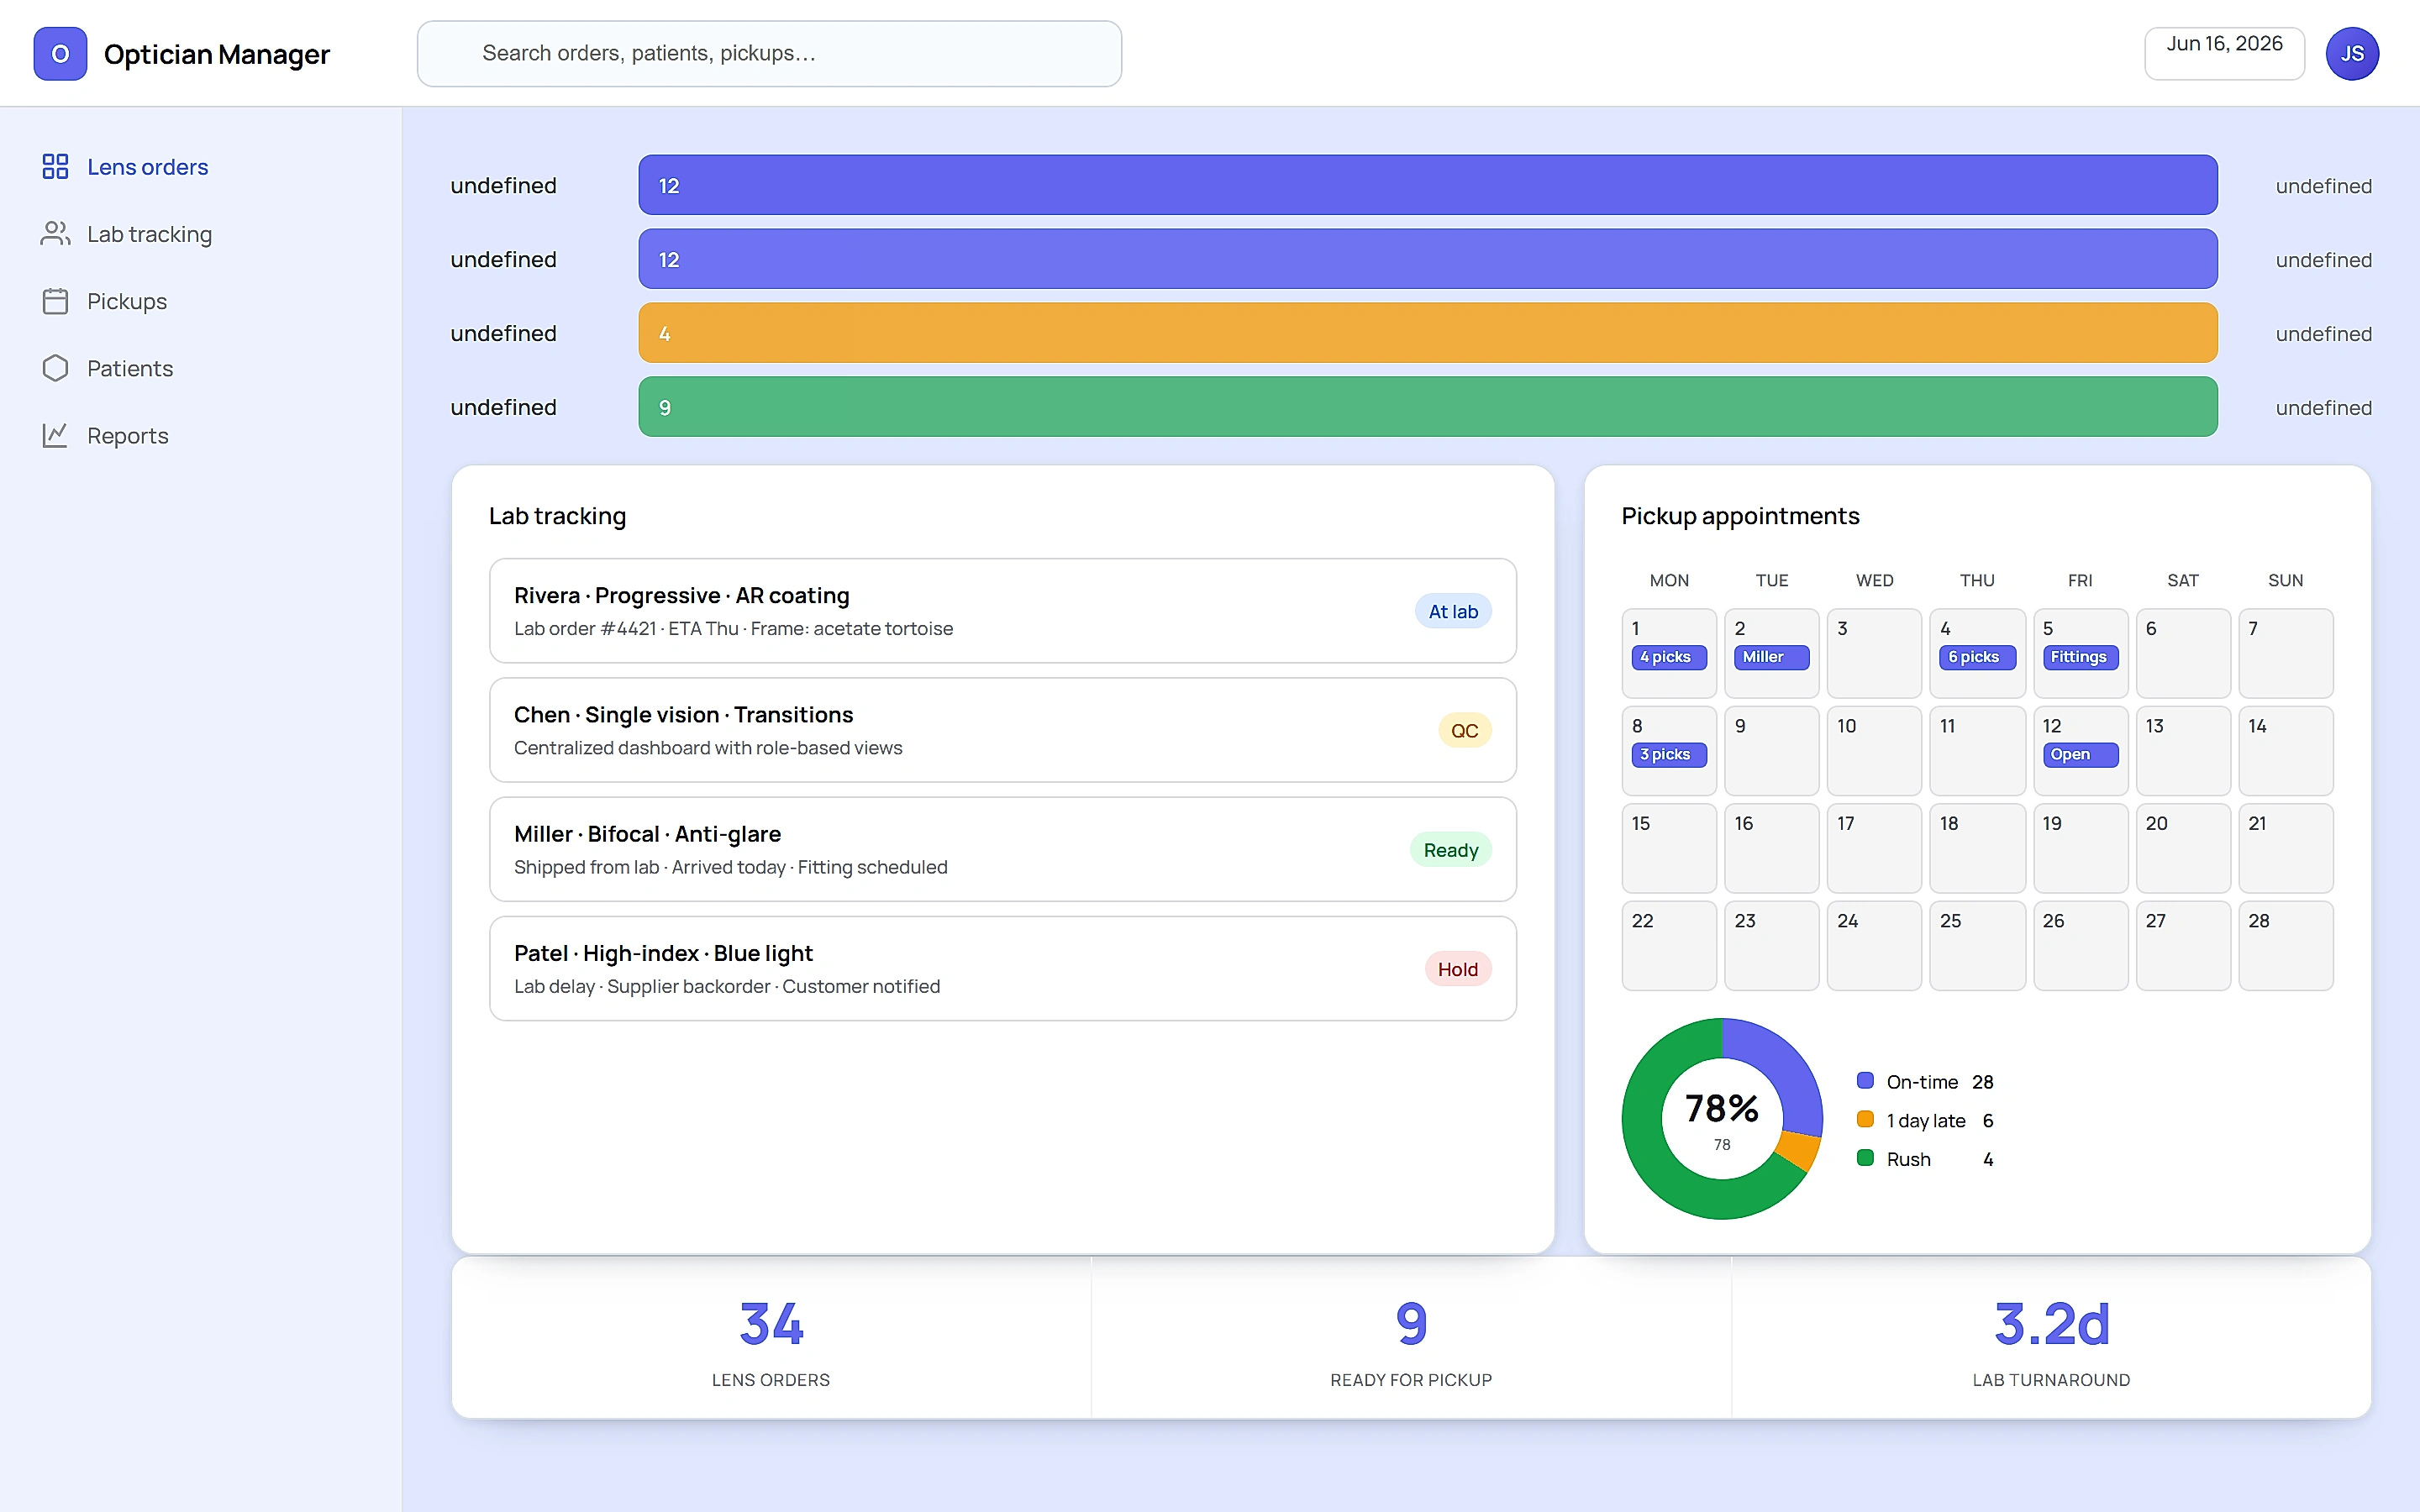Image resolution: width=2420 pixels, height=1512 pixels.
Task: Open the Miller Bifocal Anti-glare order
Action: [x=1003, y=849]
